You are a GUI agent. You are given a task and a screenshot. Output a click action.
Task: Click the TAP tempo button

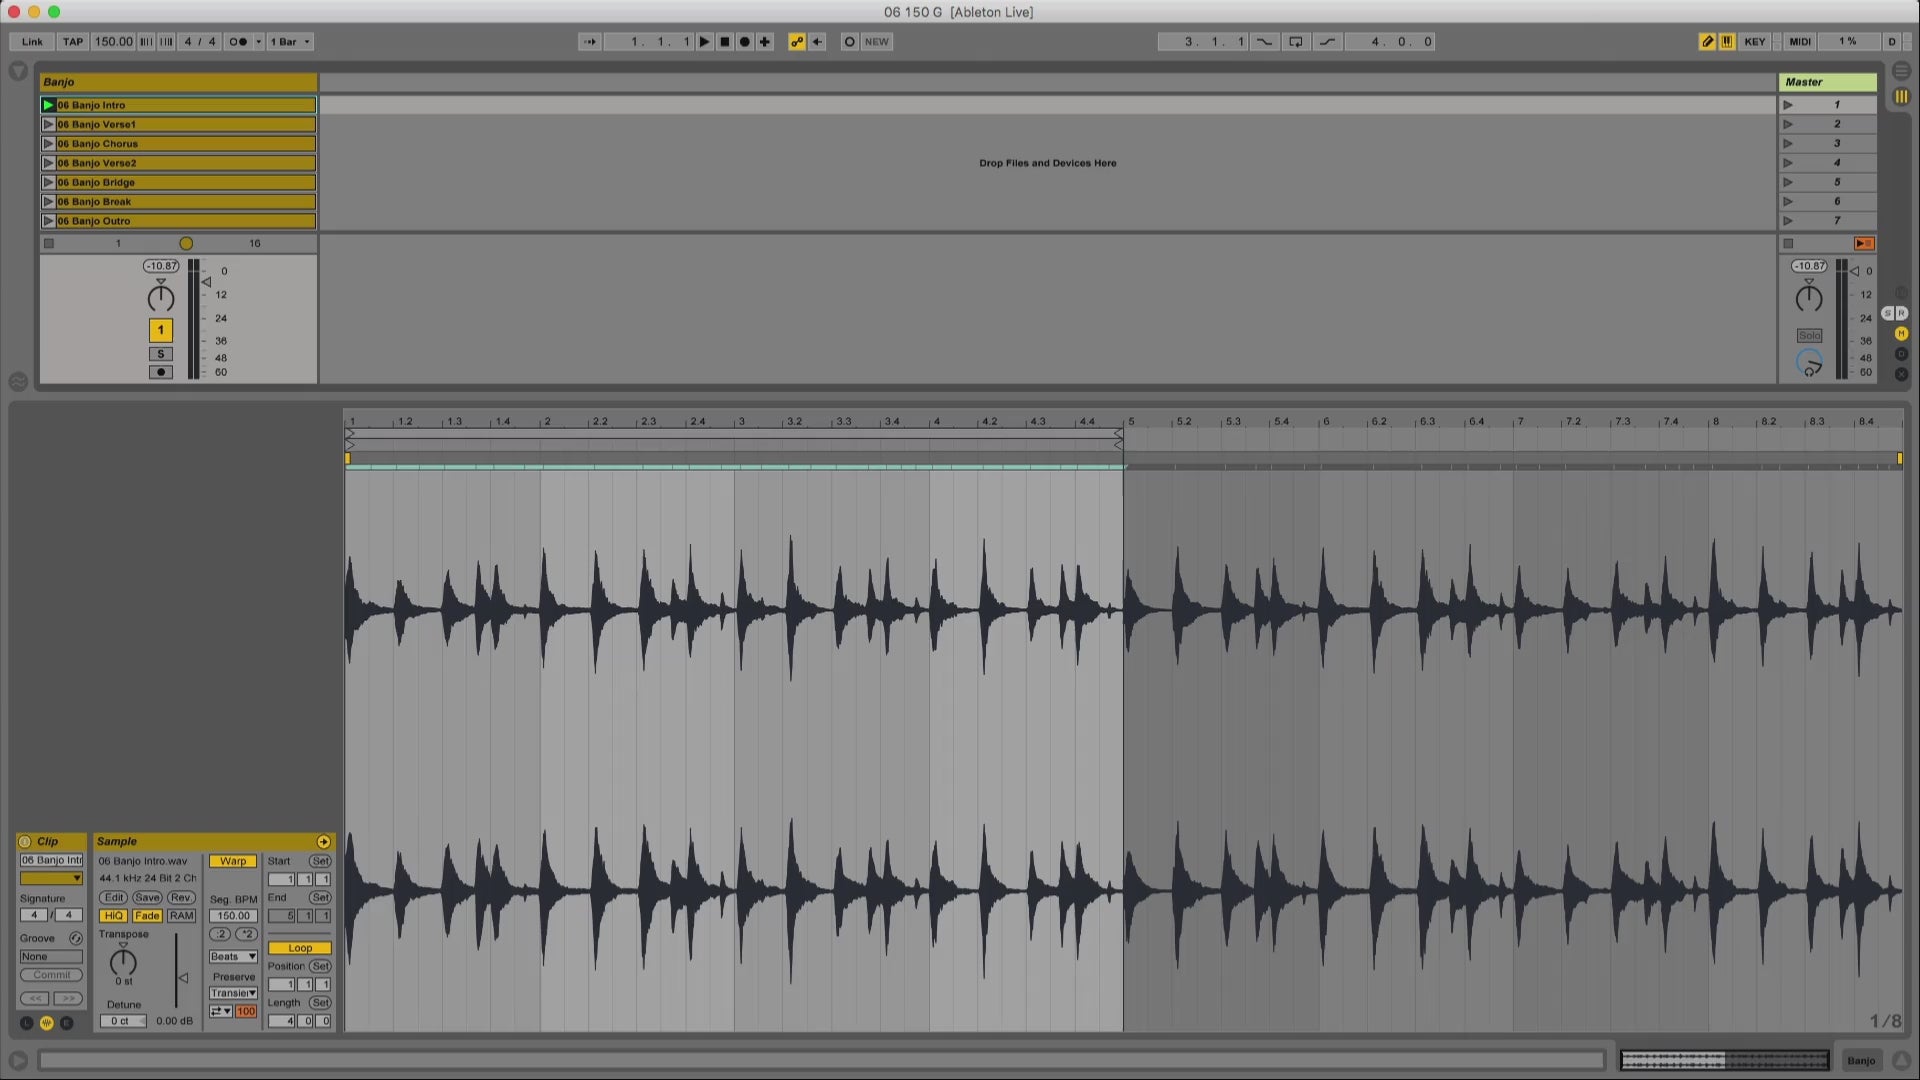point(73,42)
